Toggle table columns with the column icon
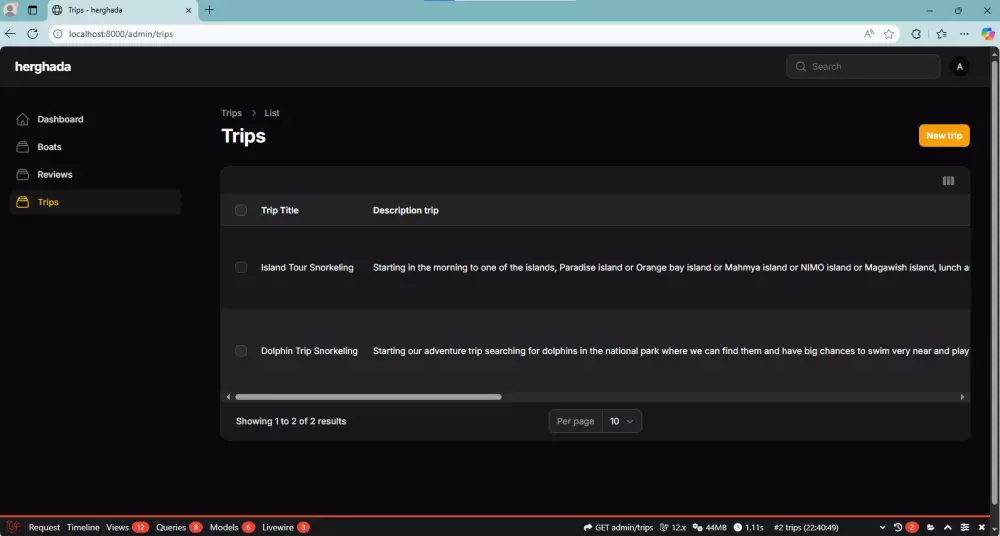The image size is (1000, 536). coord(948,181)
